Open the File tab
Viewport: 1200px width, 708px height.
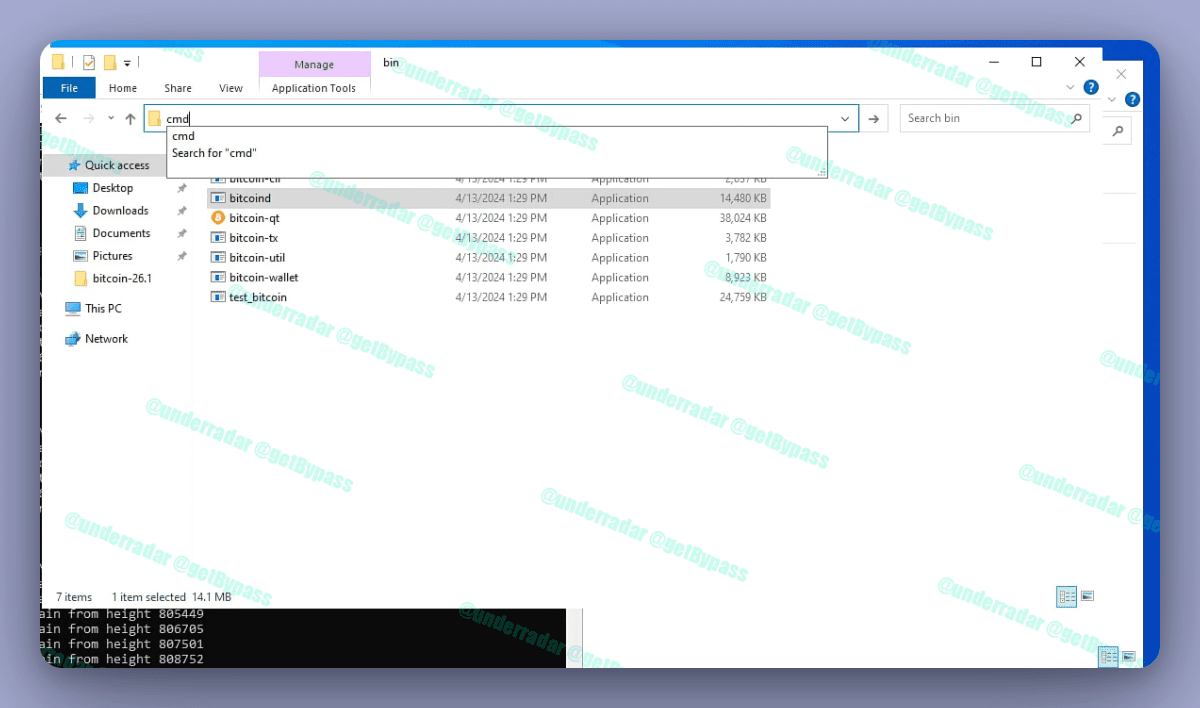tap(69, 88)
